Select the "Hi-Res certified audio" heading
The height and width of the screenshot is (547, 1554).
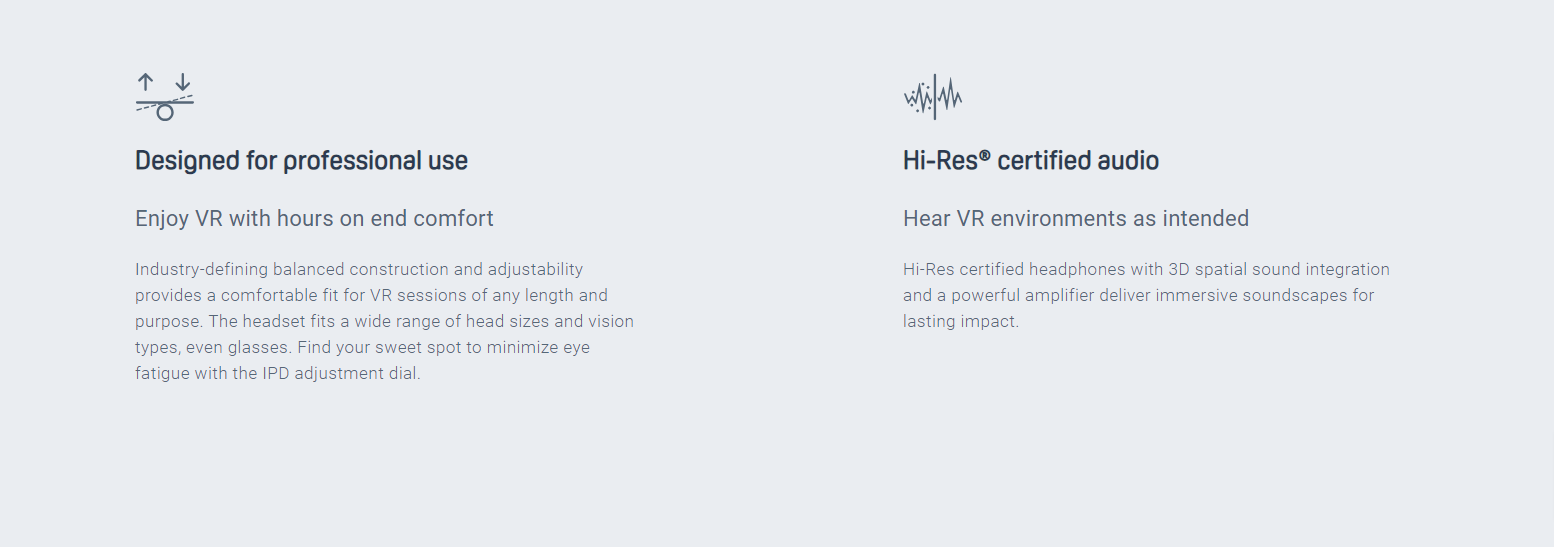1030,161
